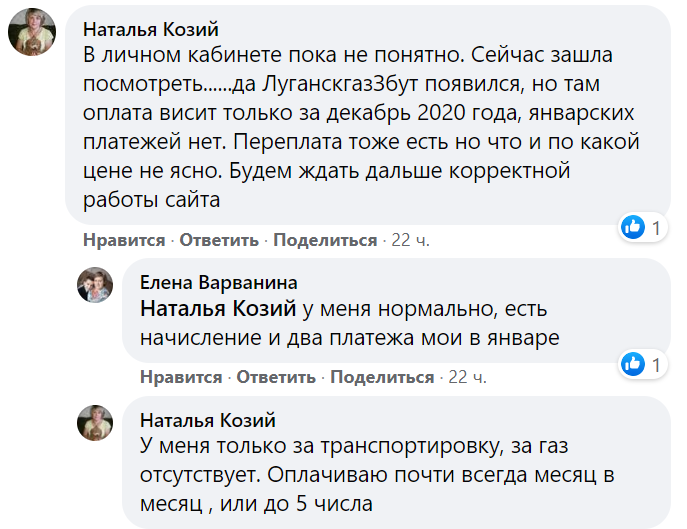This screenshot has height=529, width=687.
Task: Click Наталья Козий's avatar on the top comment
Action: click(32, 32)
